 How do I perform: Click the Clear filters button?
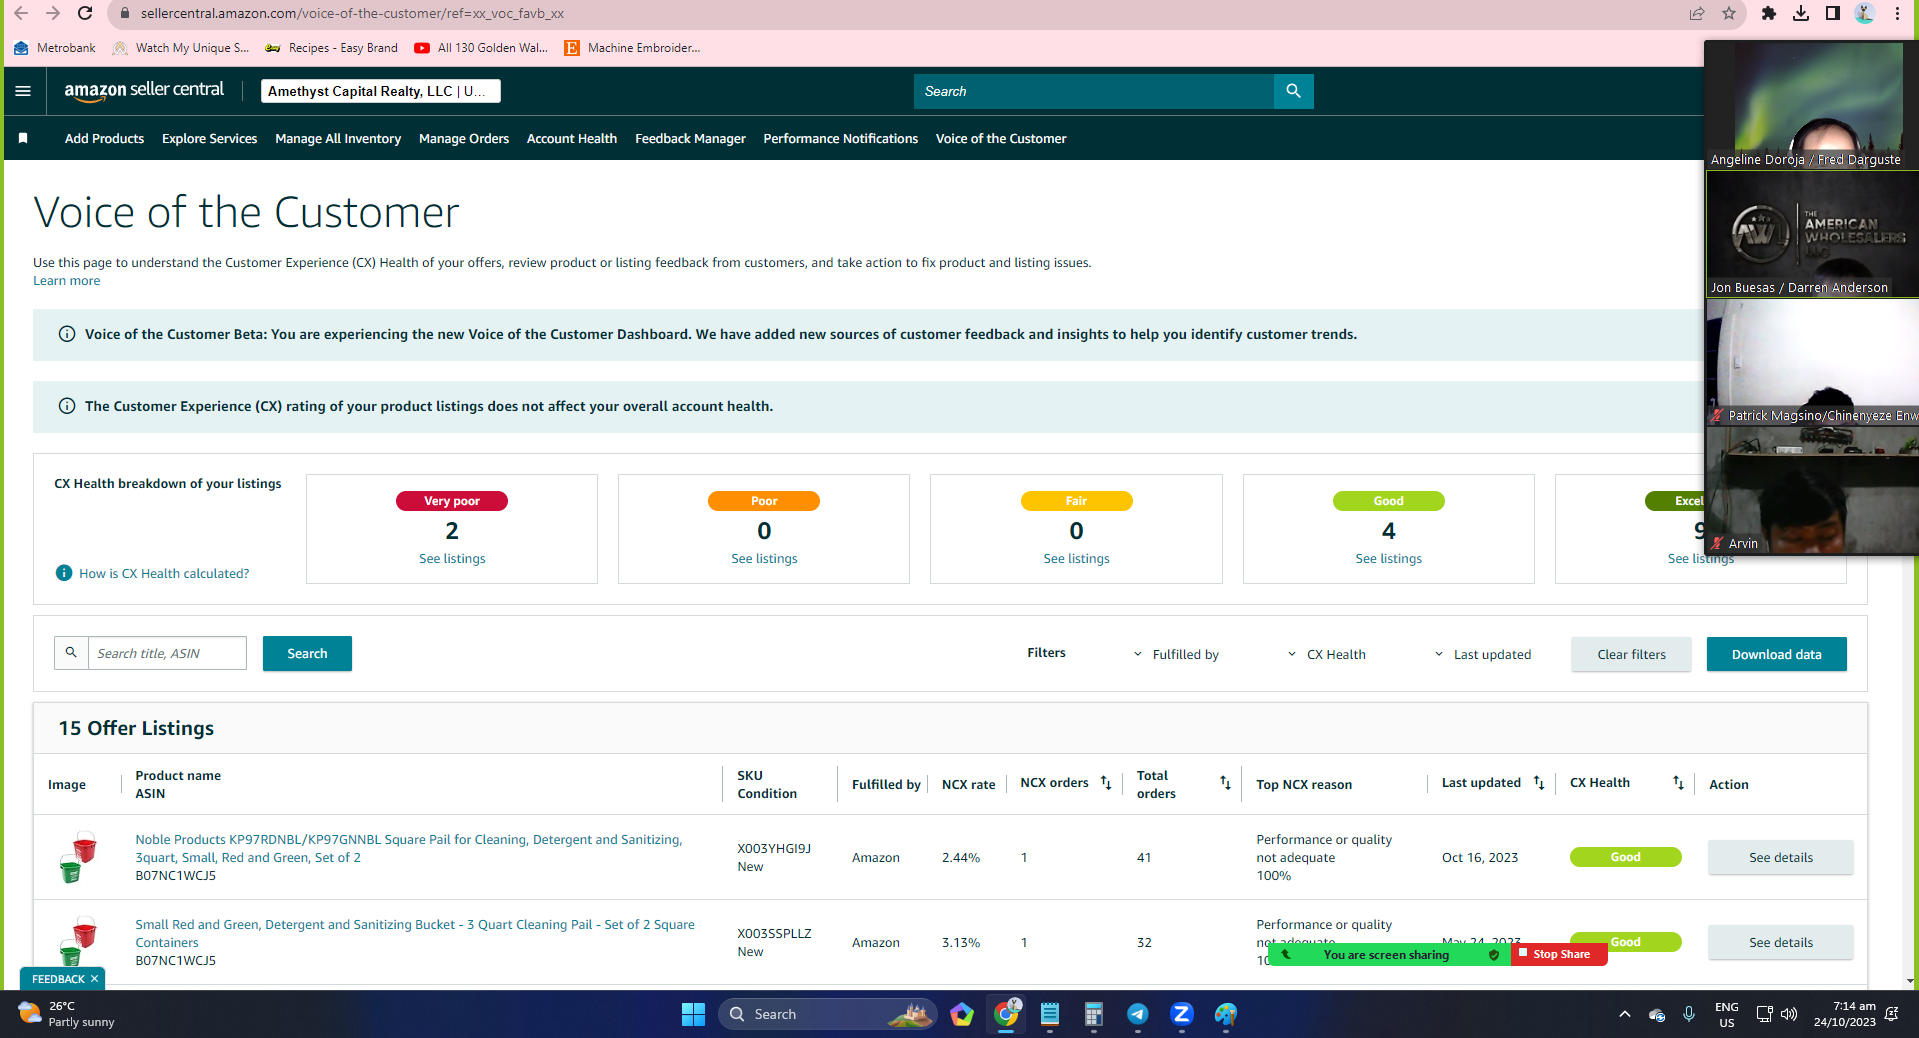pos(1631,654)
